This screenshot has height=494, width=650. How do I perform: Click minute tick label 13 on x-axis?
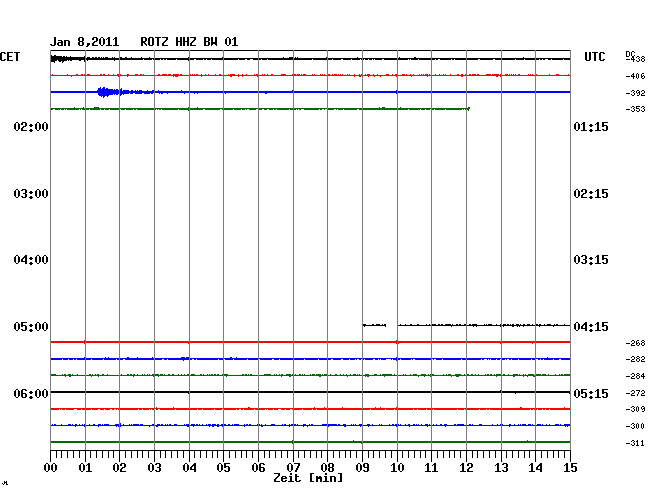point(501,468)
